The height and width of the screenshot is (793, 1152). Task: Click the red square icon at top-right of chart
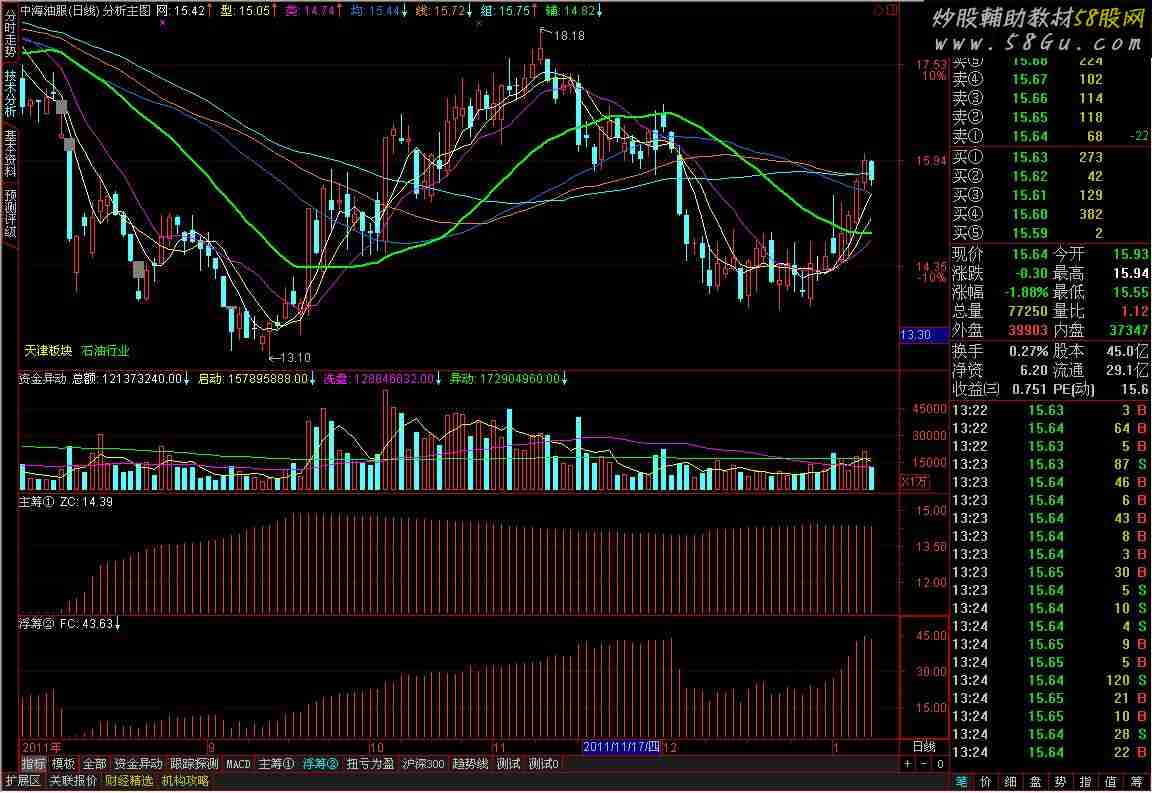click(893, 10)
